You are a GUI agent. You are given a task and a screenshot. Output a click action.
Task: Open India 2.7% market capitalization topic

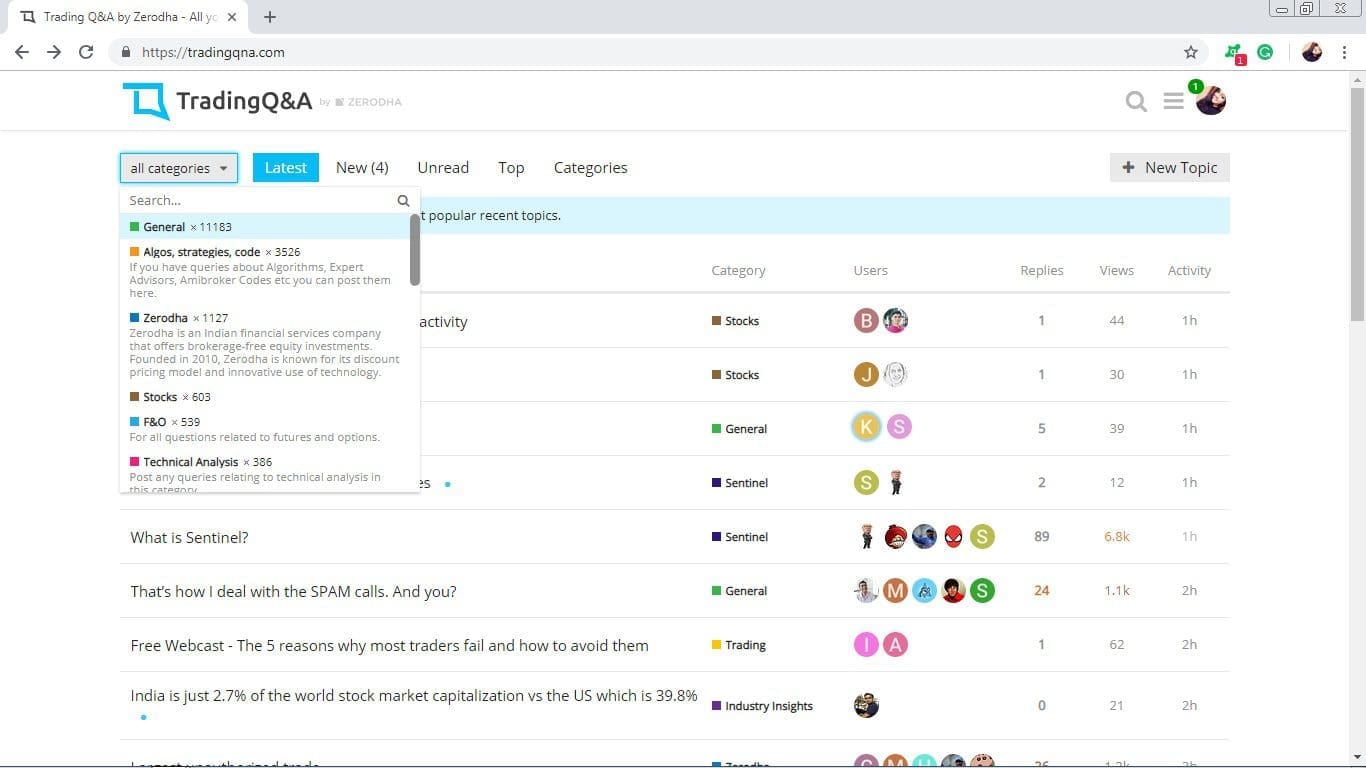tap(414, 695)
